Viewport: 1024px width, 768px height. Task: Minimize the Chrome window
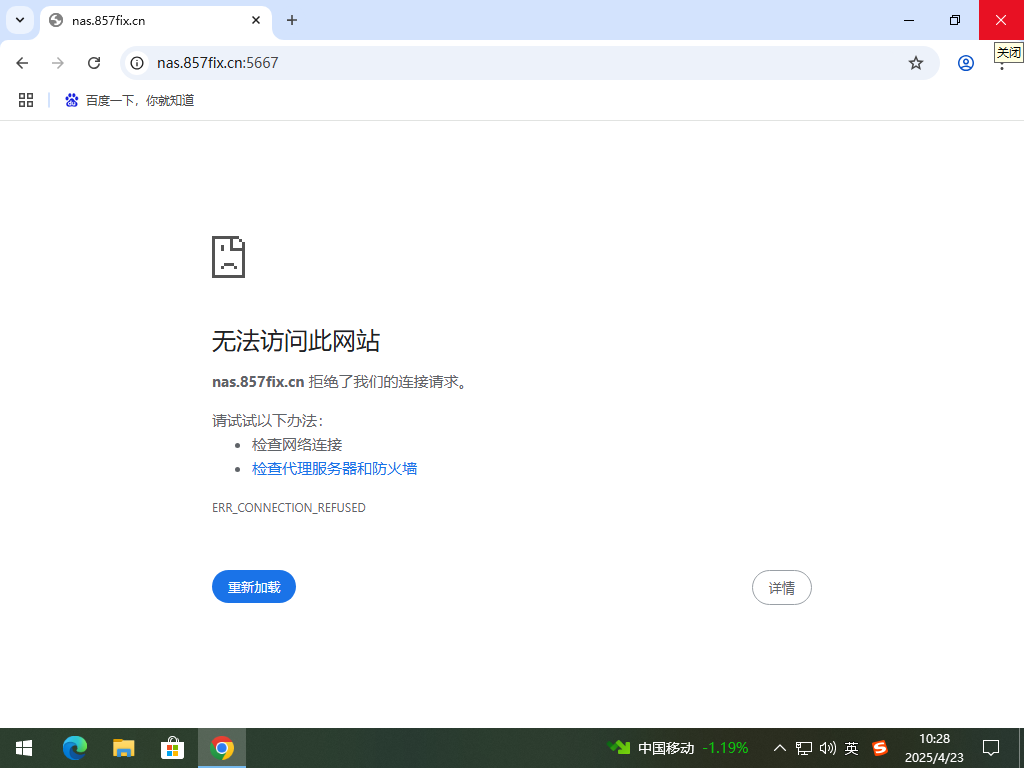point(908,20)
